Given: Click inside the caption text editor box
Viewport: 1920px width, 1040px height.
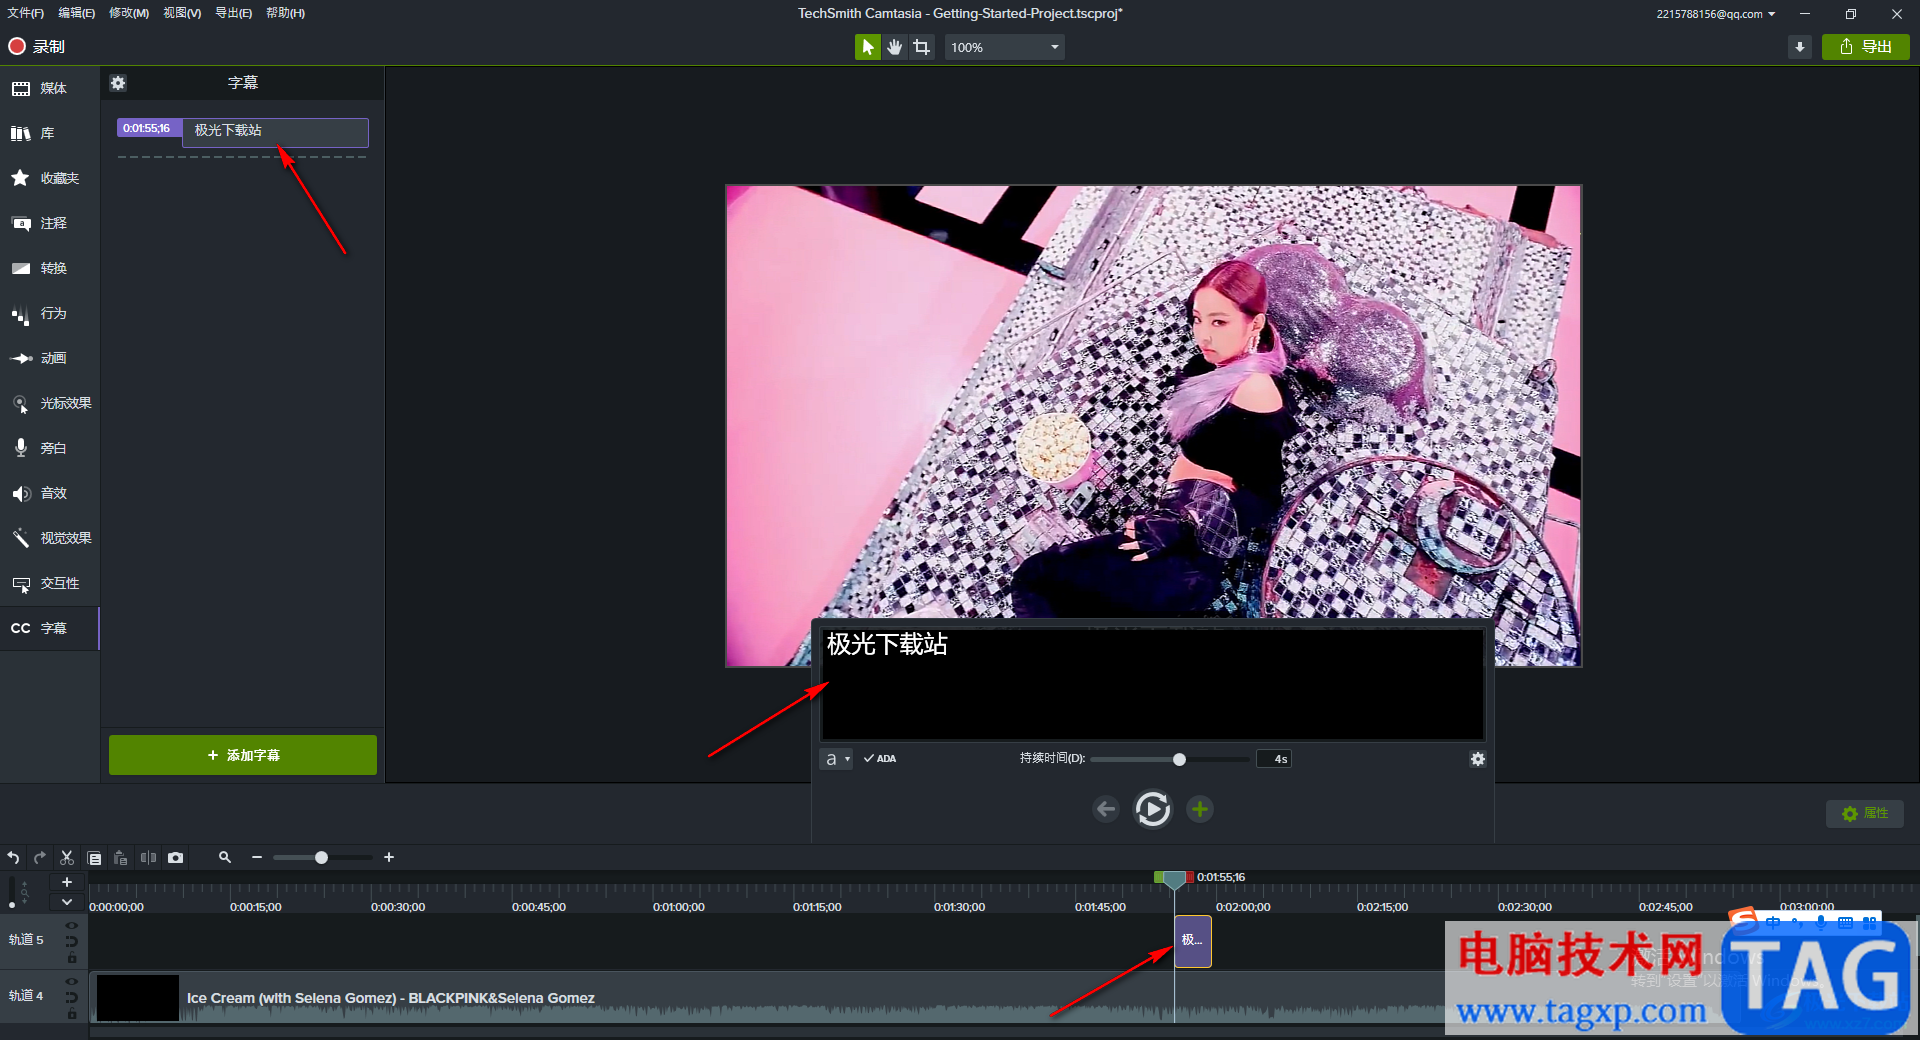Looking at the screenshot, I should click(1152, 684).
